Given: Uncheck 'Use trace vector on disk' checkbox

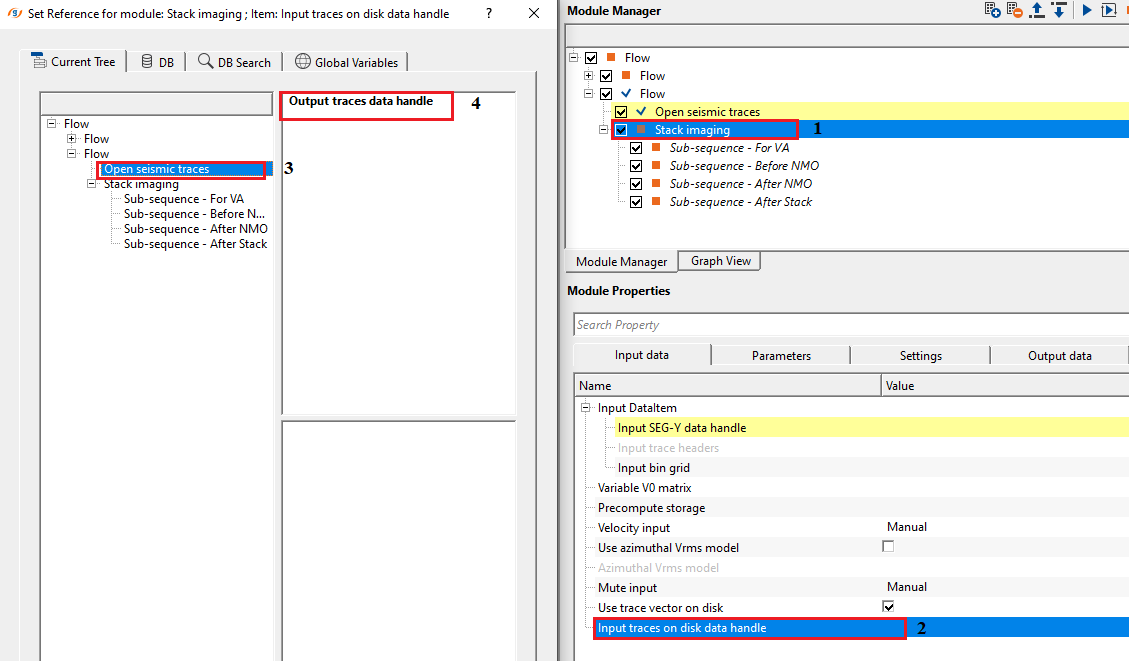Looking at the screenshot, I should (888, 607).
